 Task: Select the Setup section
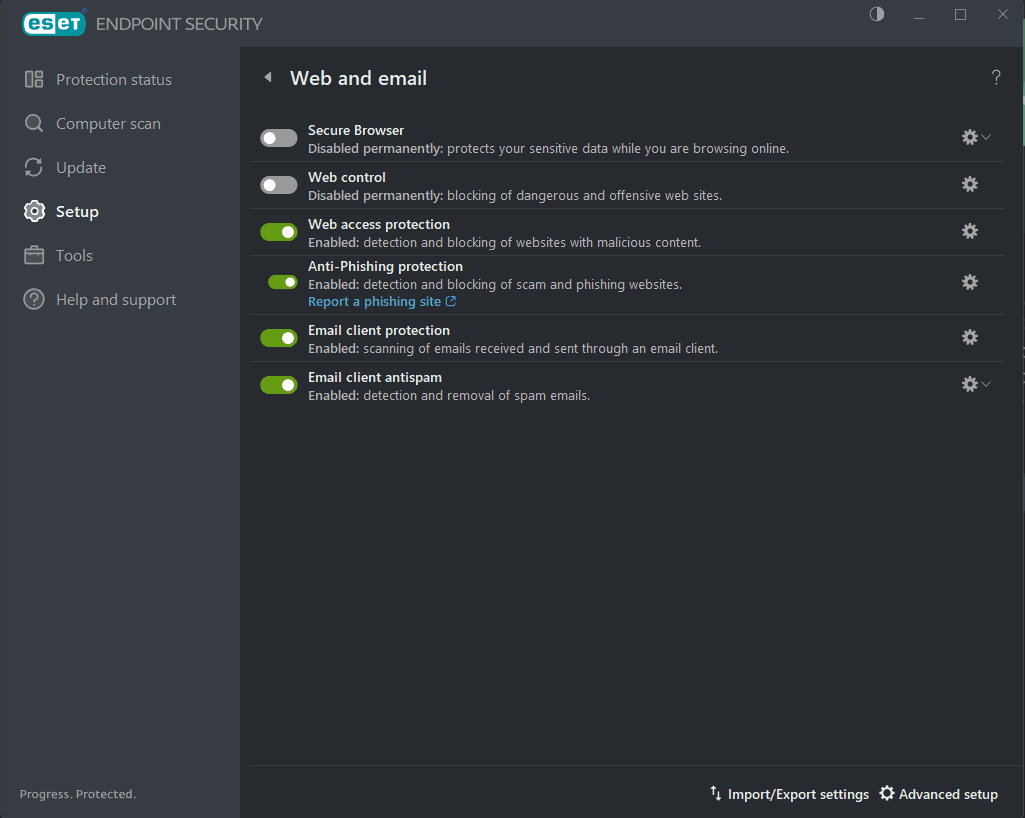click(x=77, y=212)
